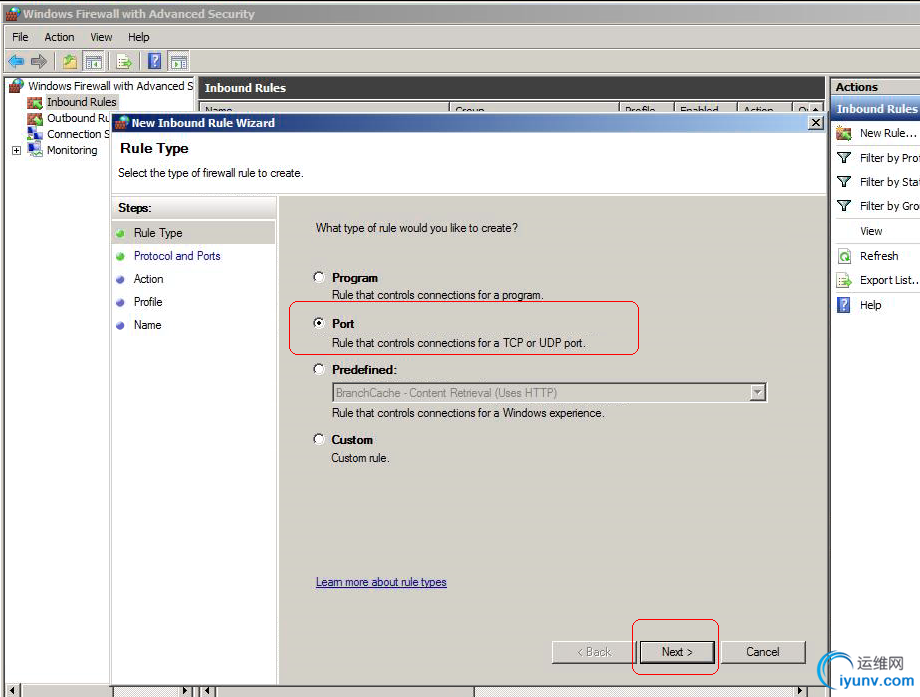This screenshot has width=920, height=697.
Task: Select the Profile wizard step
Action: click(x=148, y=302)
